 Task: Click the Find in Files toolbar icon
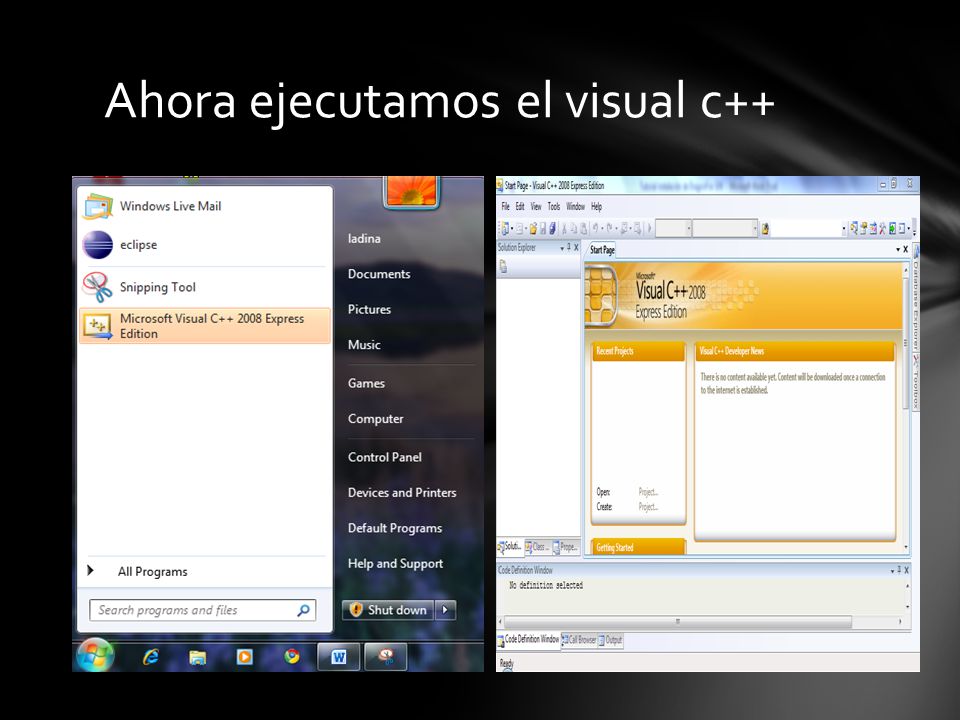click(x=765, y=229)
